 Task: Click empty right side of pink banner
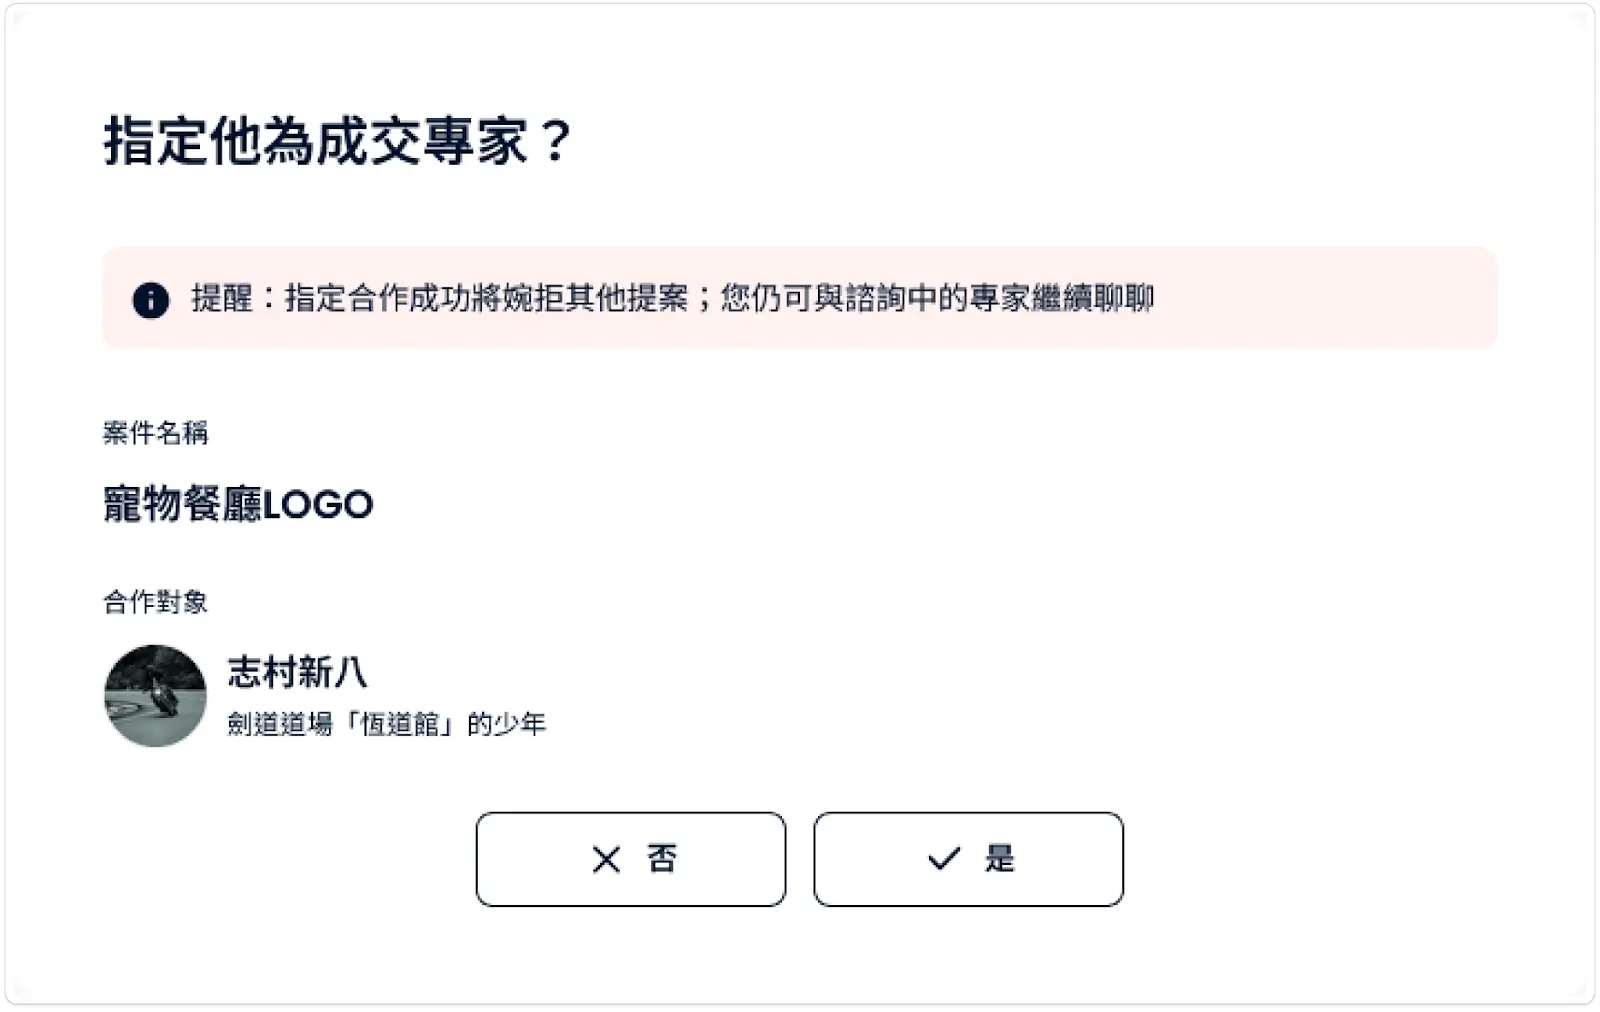click(x=1330, y=298)
